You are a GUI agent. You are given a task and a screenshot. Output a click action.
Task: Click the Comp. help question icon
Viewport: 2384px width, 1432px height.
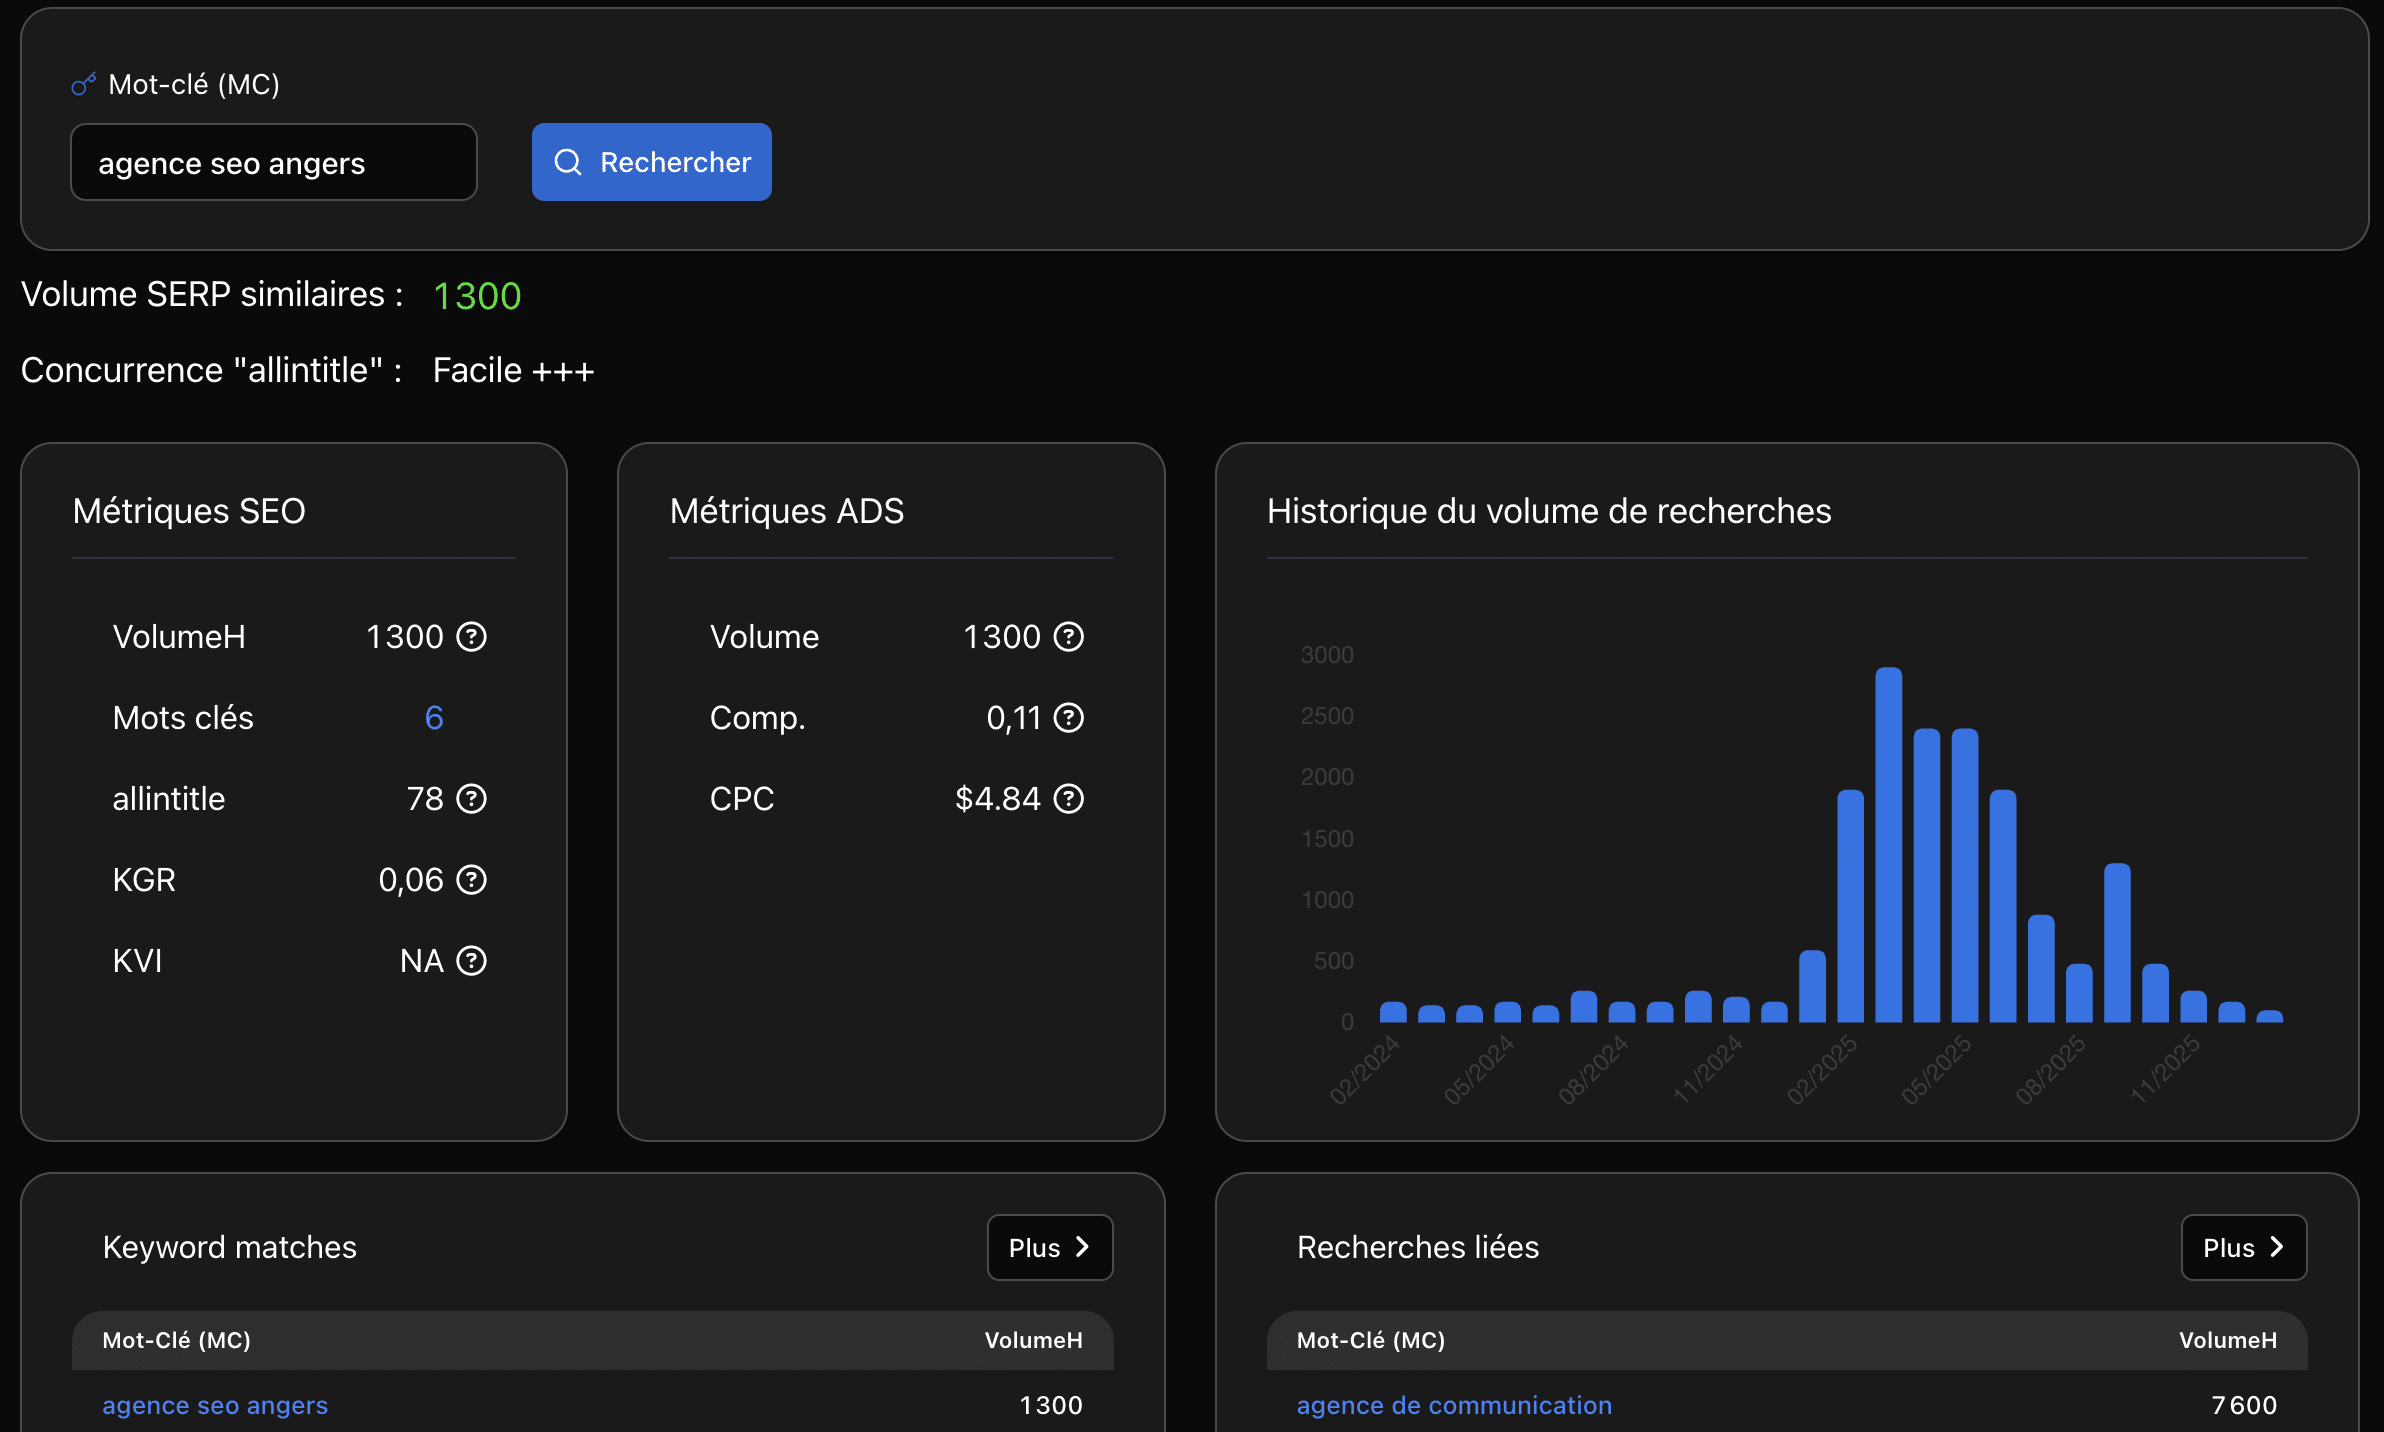point(1069,718)
